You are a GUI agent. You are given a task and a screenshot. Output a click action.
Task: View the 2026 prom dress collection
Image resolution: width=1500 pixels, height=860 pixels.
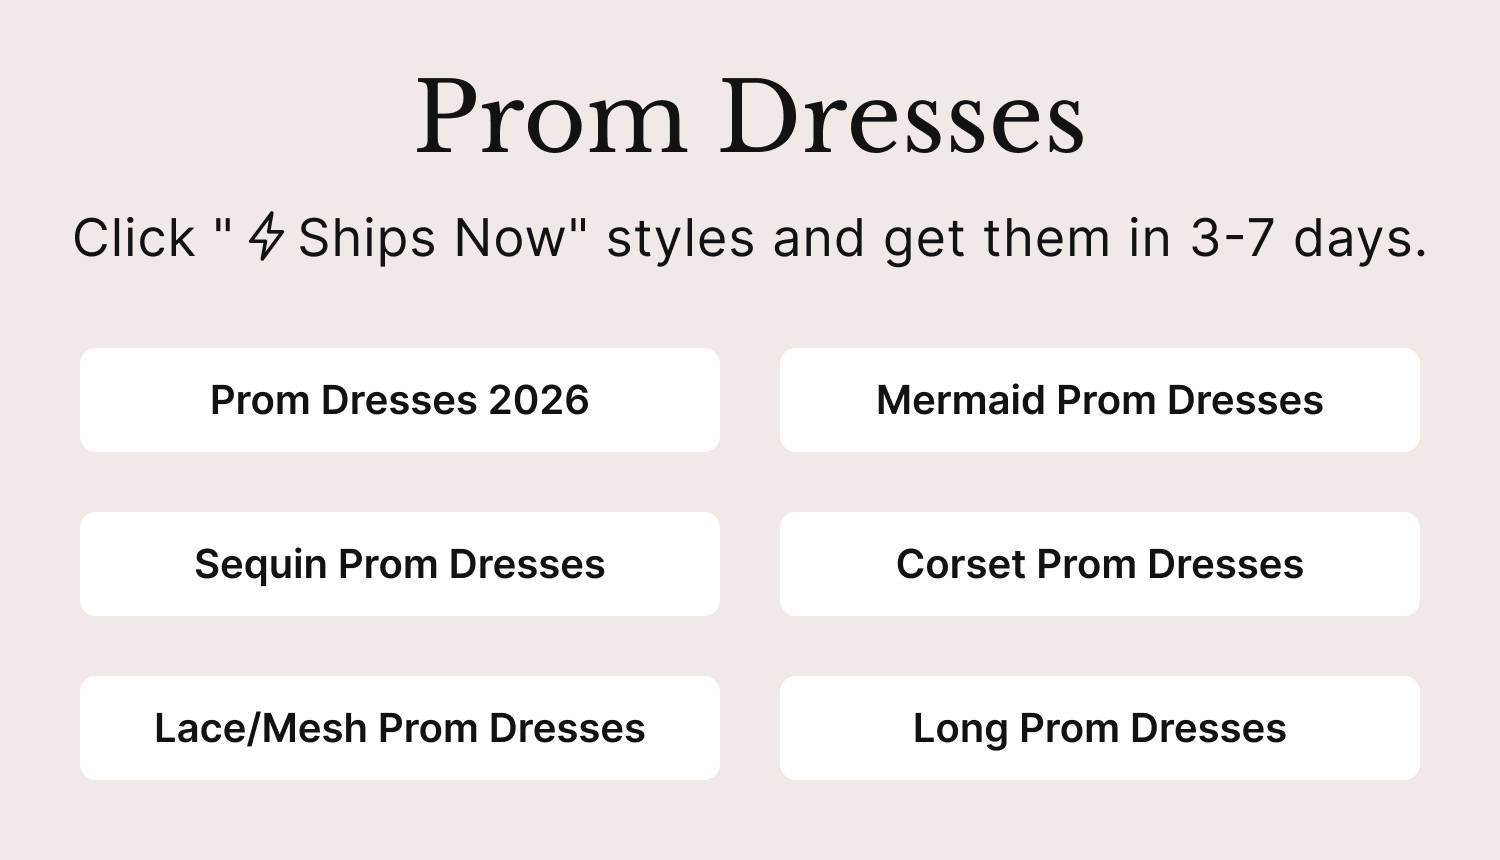(x=399, y=400)
